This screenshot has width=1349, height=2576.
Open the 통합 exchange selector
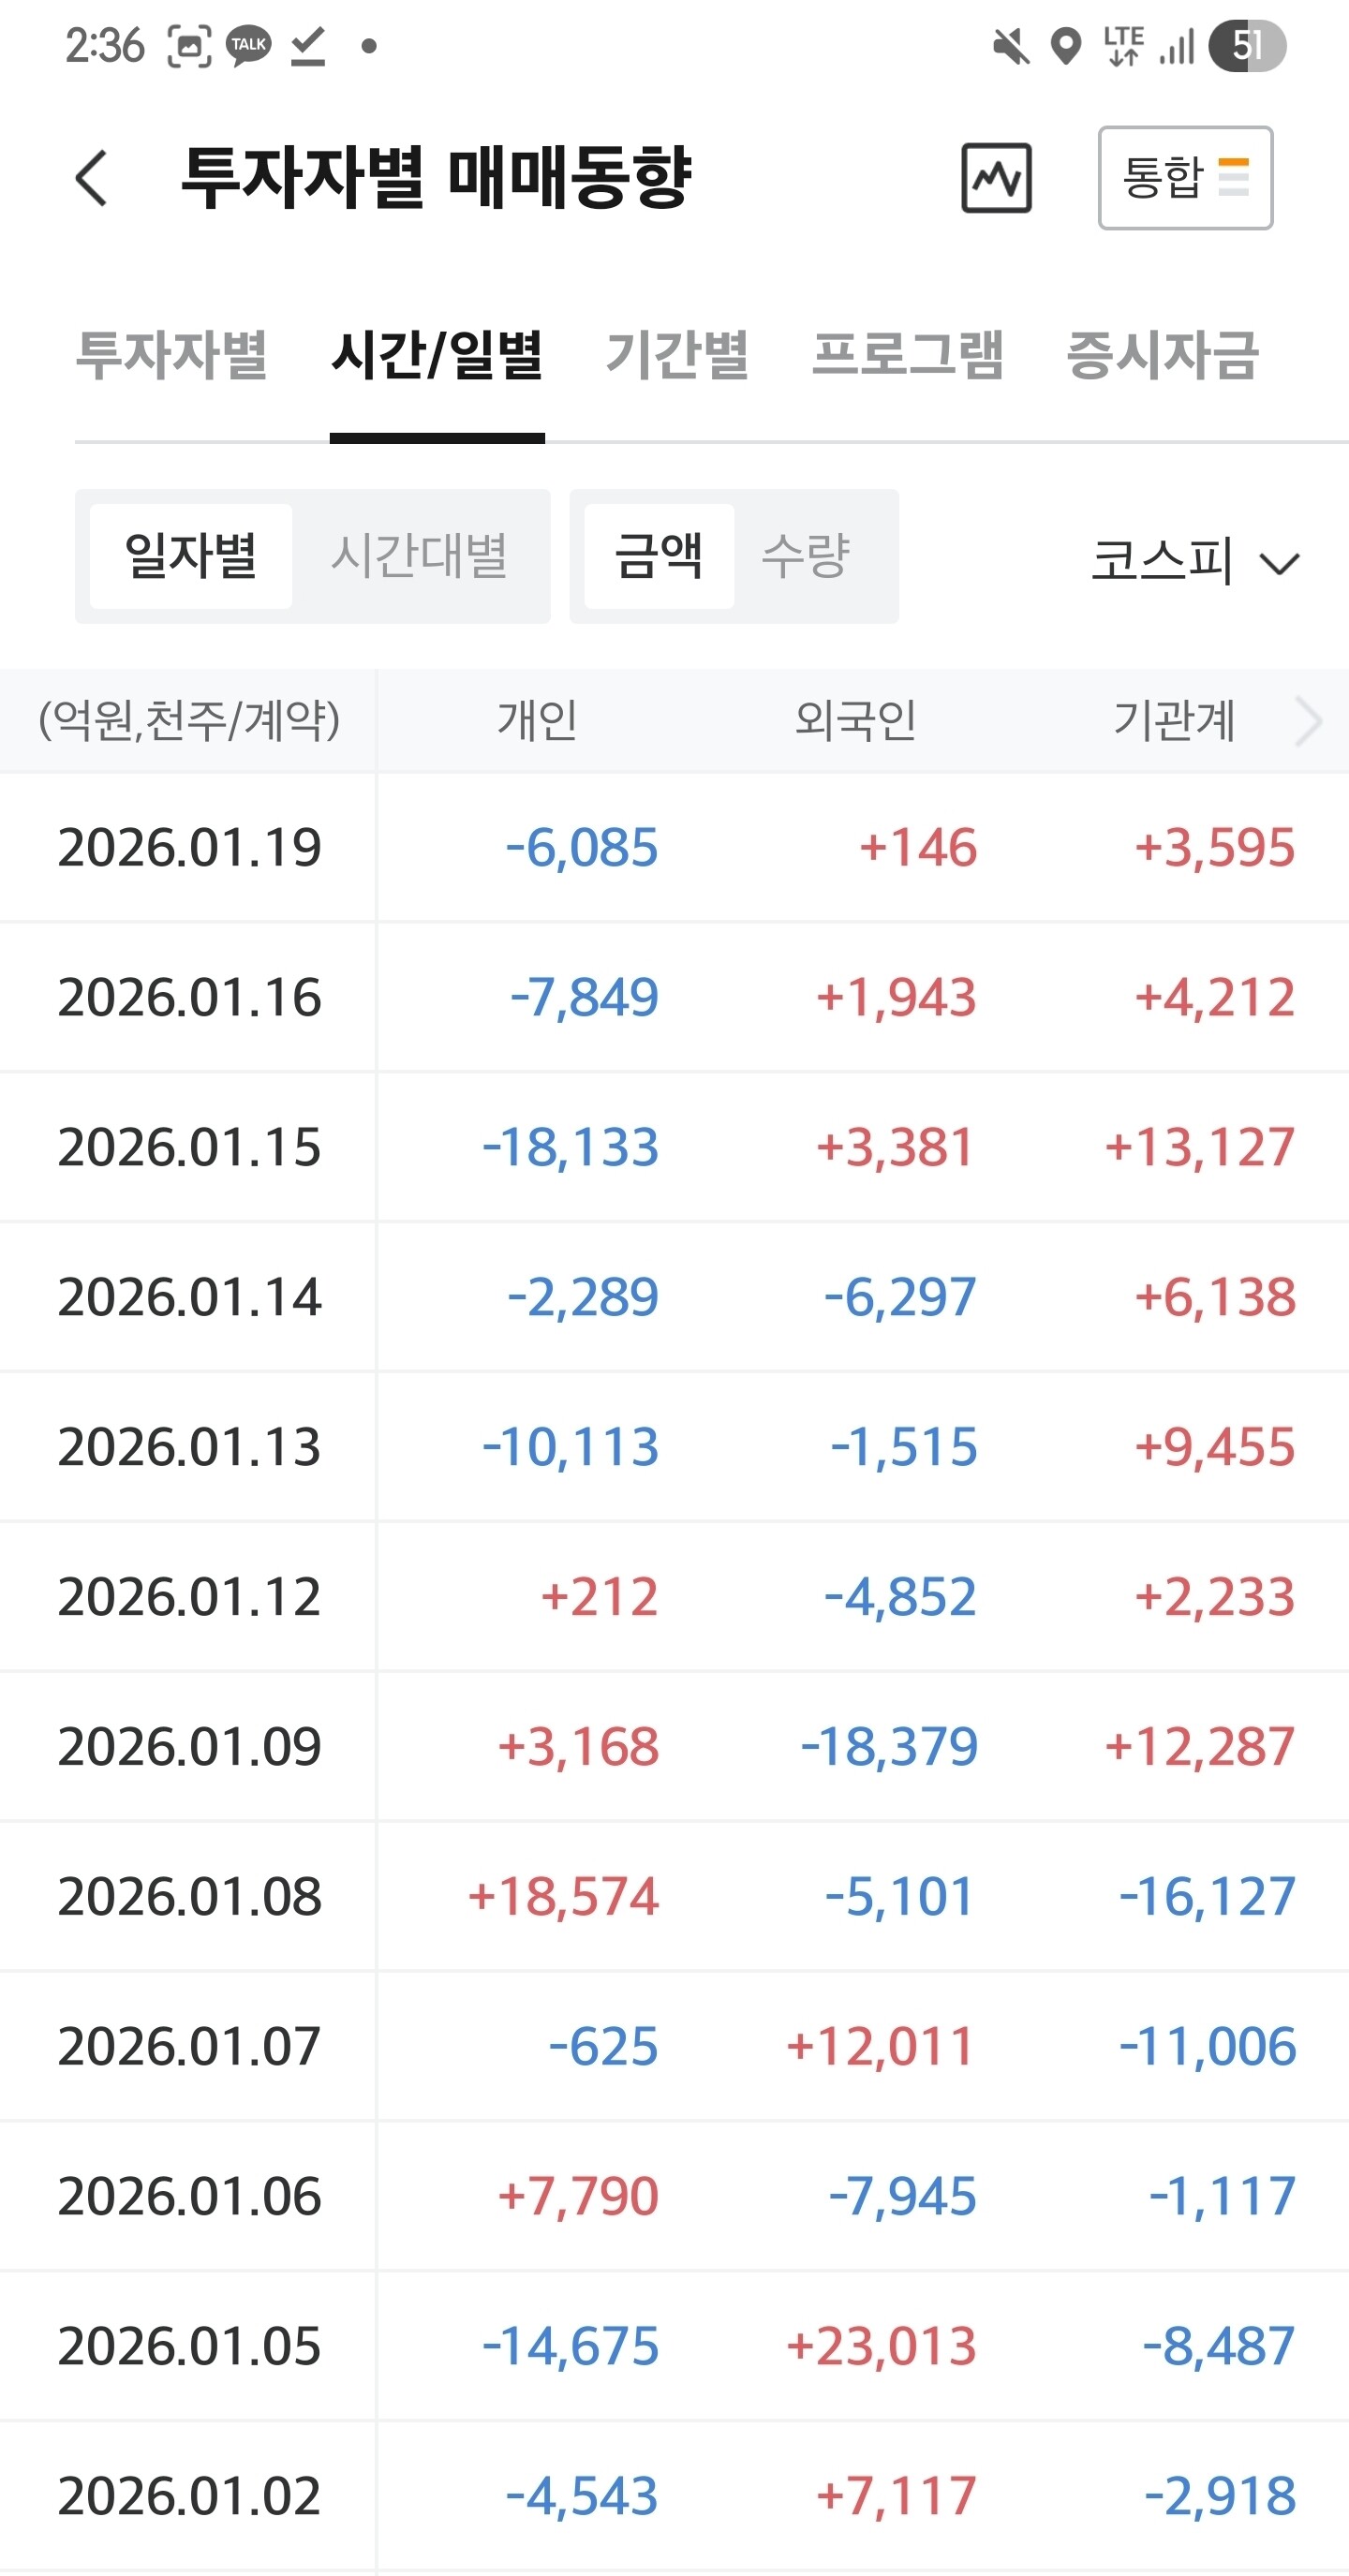point(1185,178)
